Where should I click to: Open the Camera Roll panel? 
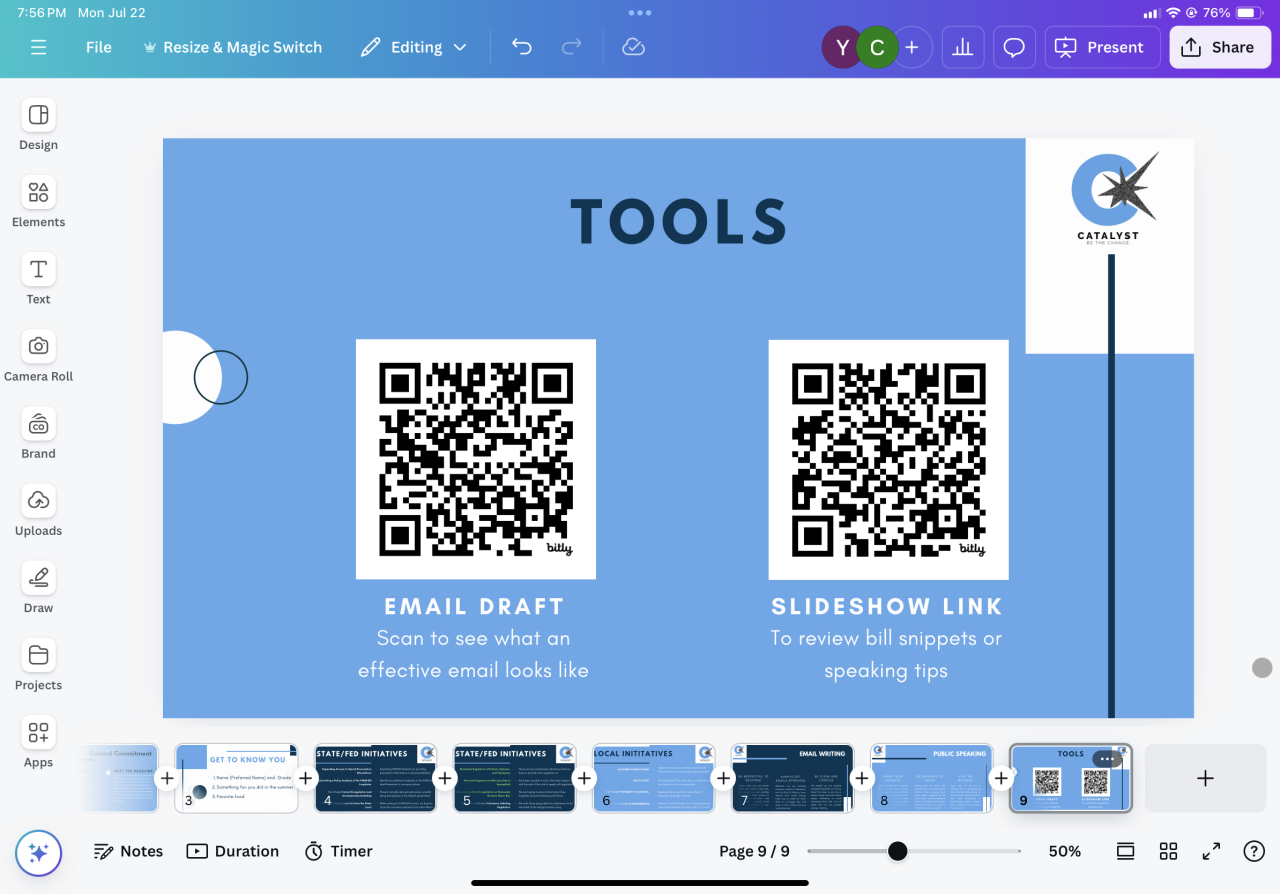[x=38, y=357]
